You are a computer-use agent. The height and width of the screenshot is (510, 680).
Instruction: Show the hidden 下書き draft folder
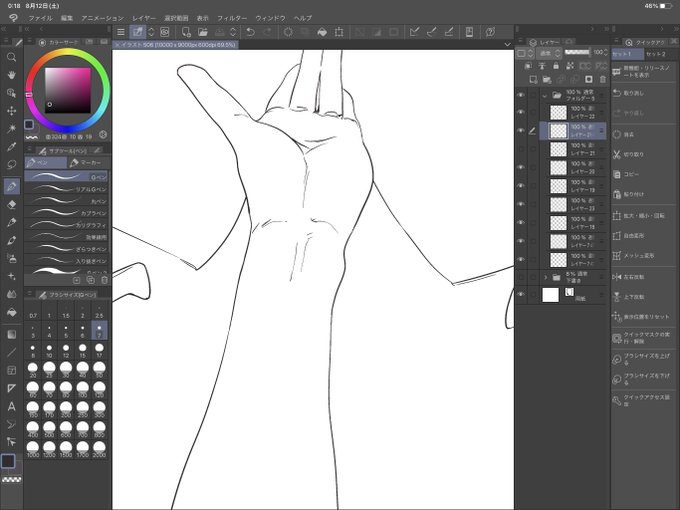pyautogui.click(x=521, y=277)
